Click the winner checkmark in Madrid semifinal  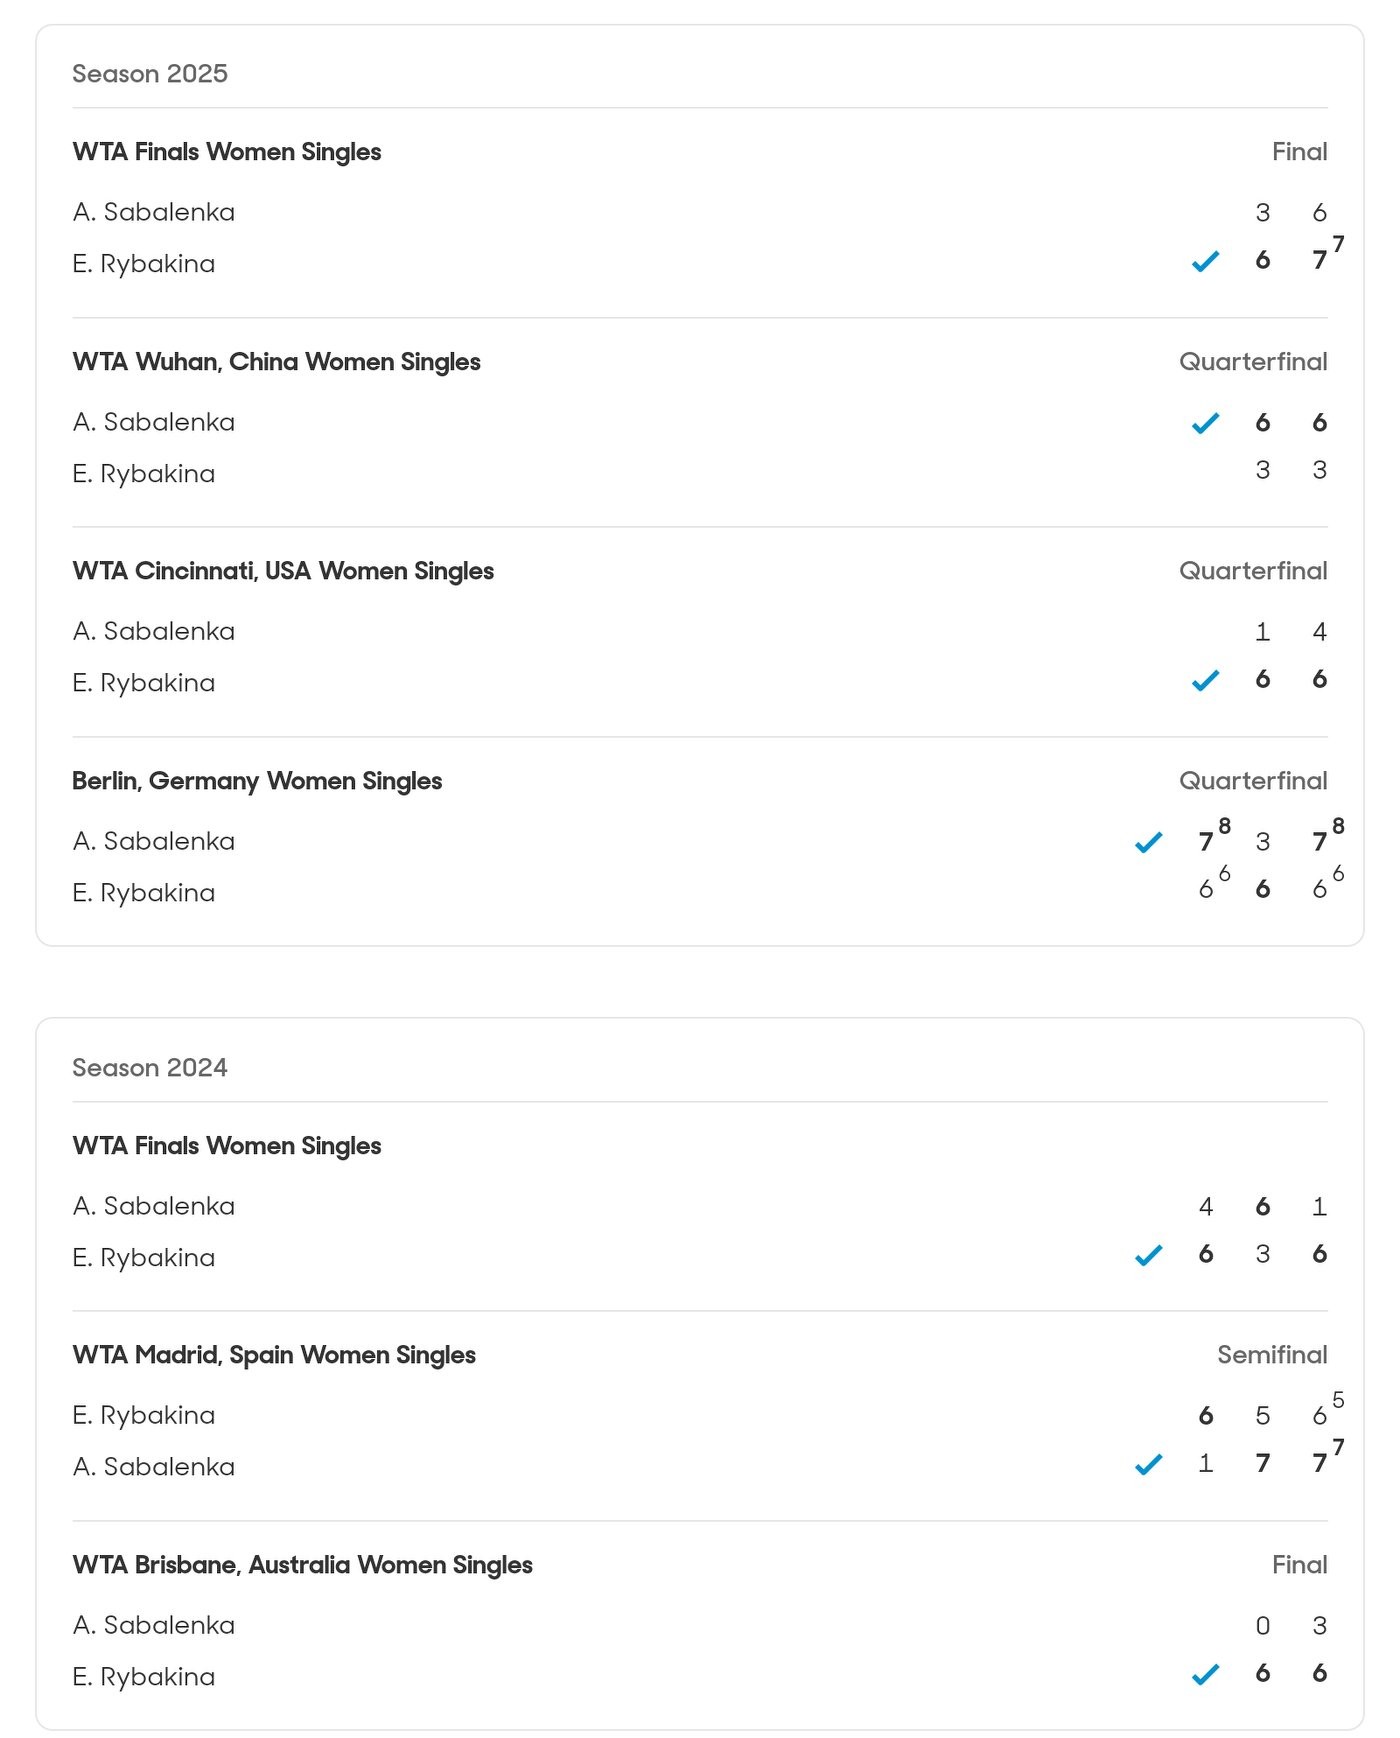pos(1148,1465)
